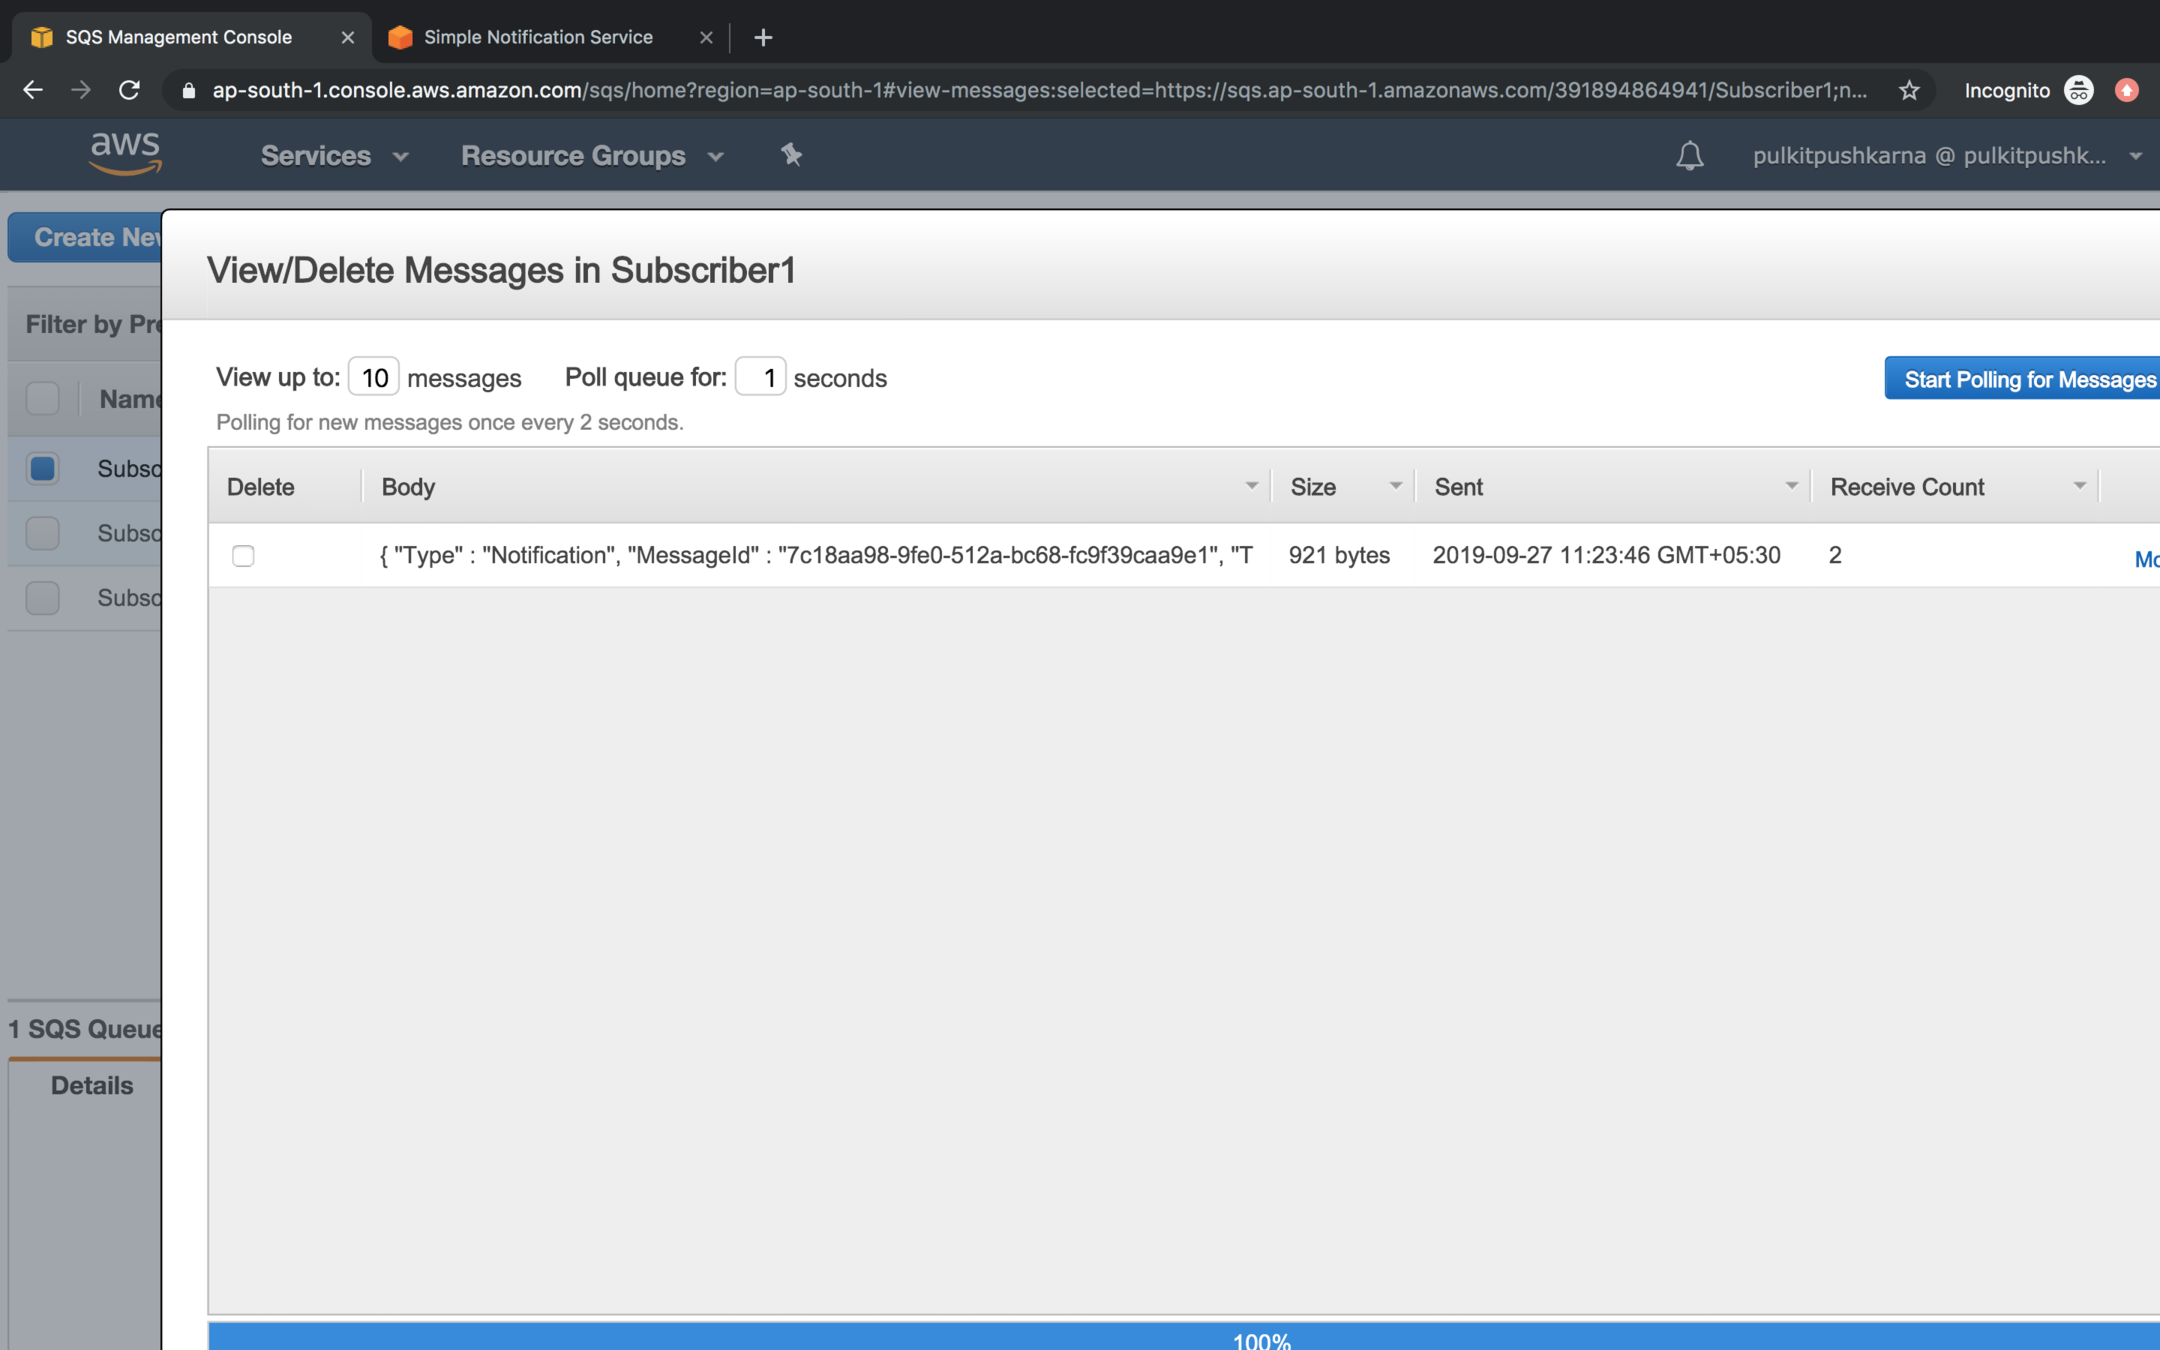The image size is (2160, 1350).
Task: Click the Incognito mode icon
Action: (x=2079, y=90)
